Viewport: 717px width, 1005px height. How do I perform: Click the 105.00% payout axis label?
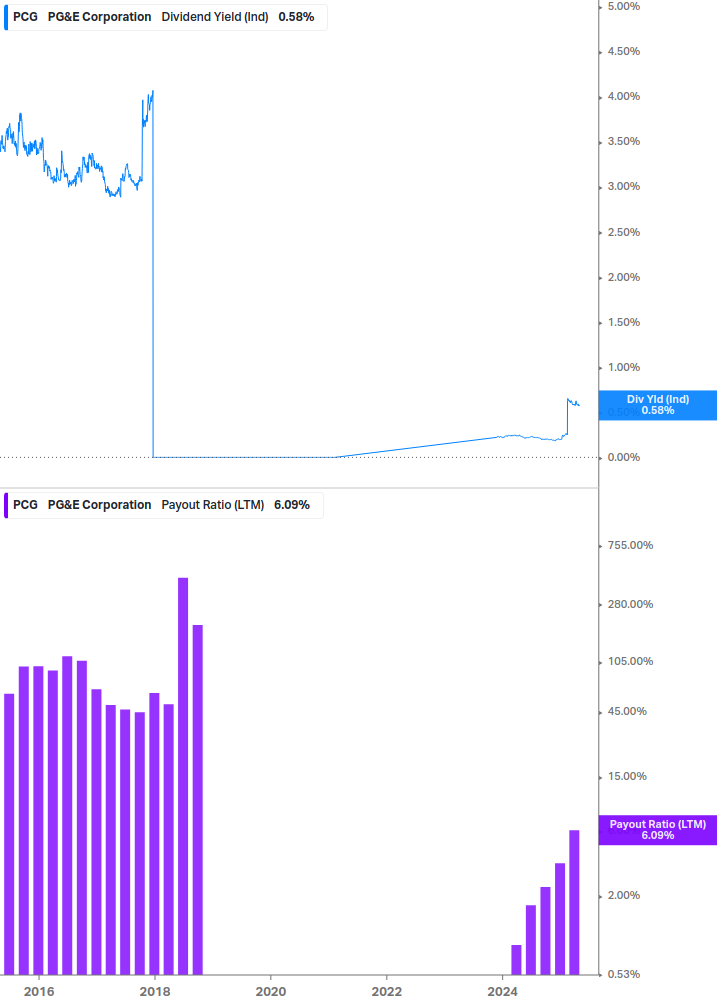[x=630, y=661]
